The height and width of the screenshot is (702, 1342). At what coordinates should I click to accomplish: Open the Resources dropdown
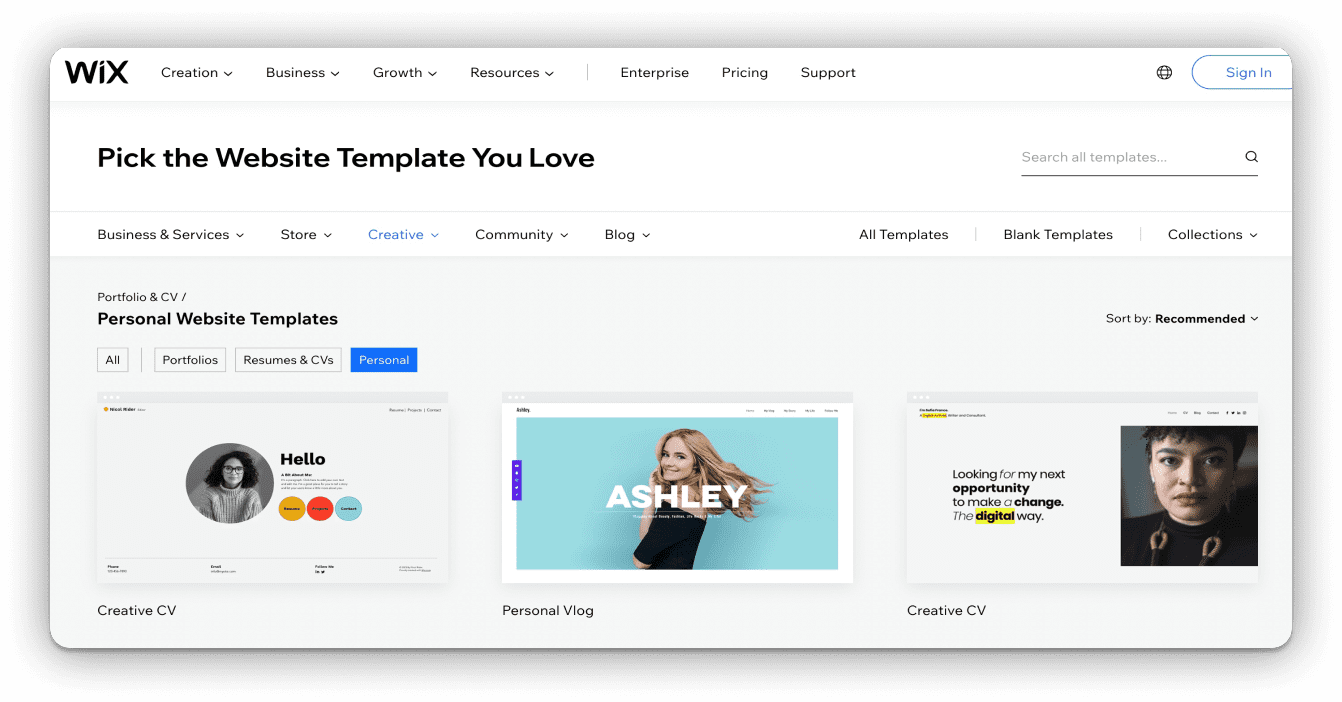511,72
